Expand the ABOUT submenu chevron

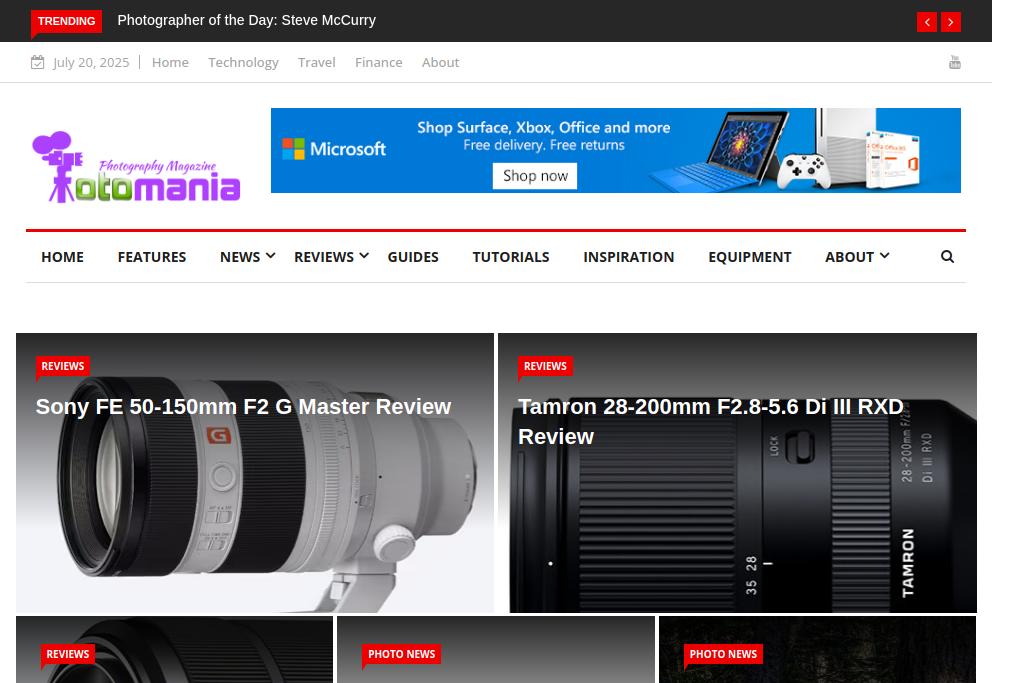click(884, 256)
